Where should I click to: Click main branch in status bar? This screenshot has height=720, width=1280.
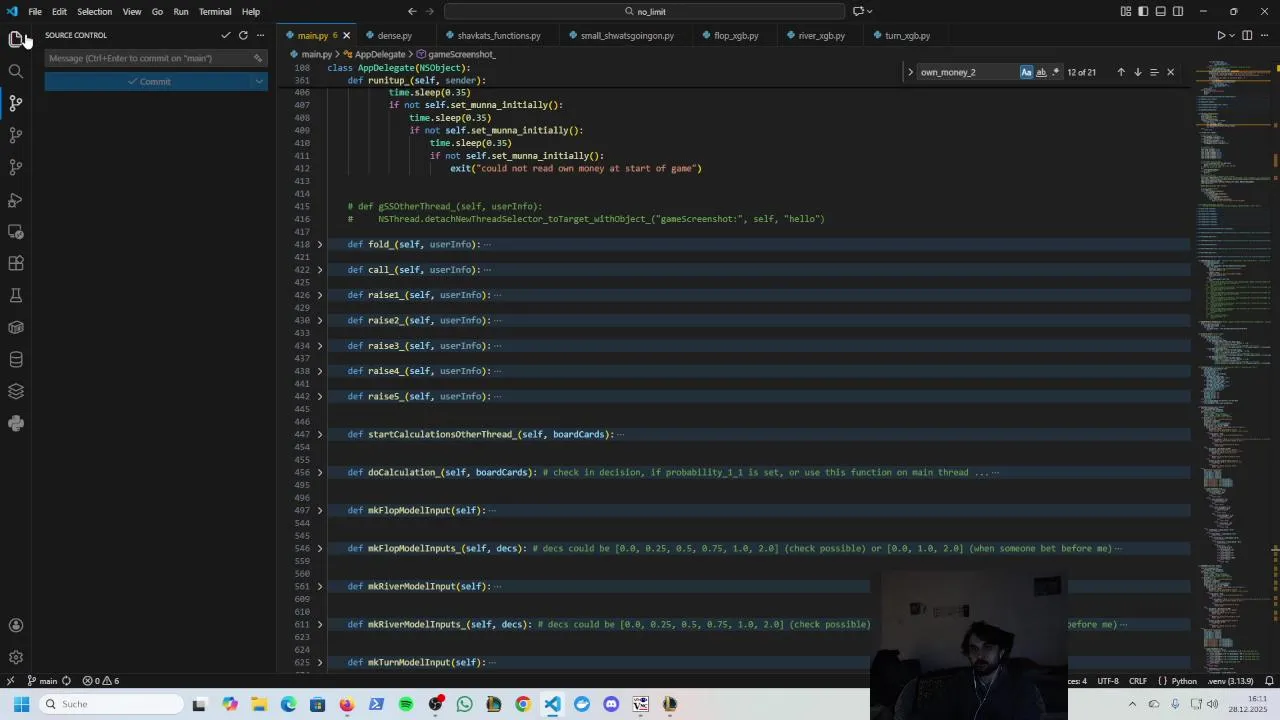point(42,681)
